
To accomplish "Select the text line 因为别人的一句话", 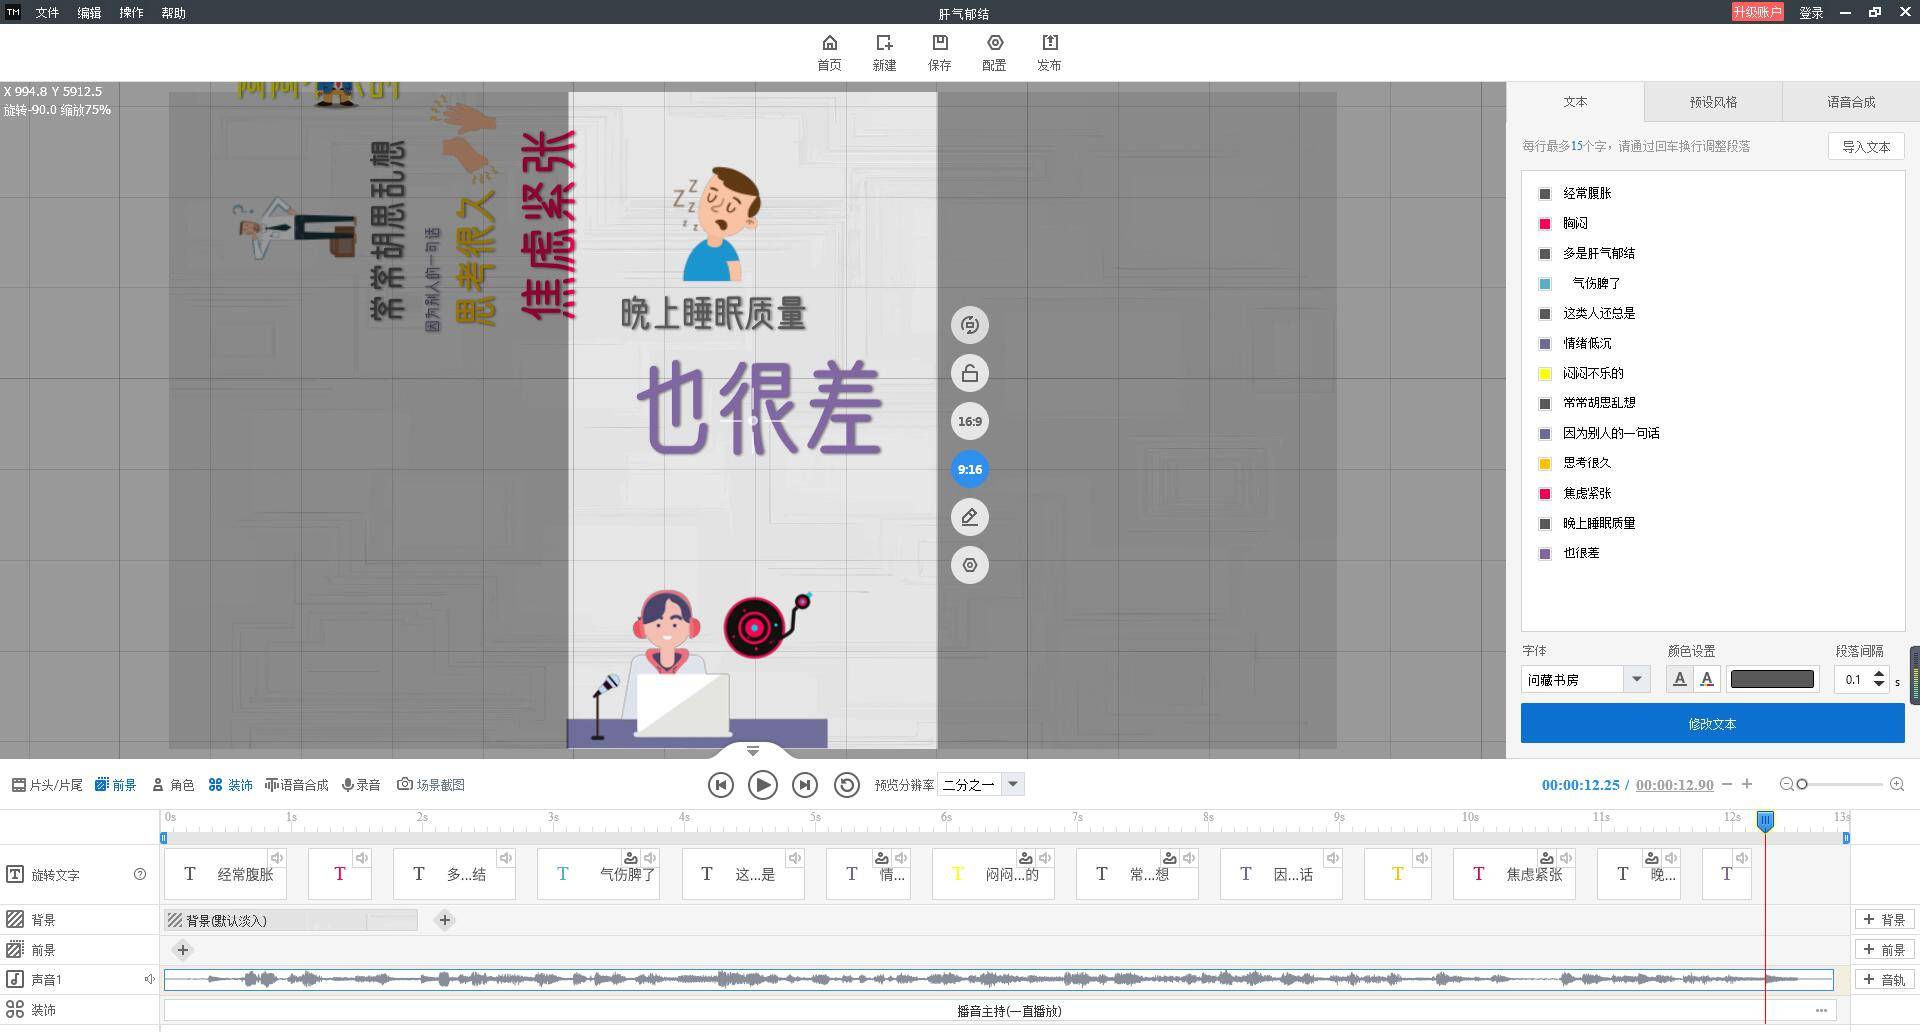I will point(1611,434).
